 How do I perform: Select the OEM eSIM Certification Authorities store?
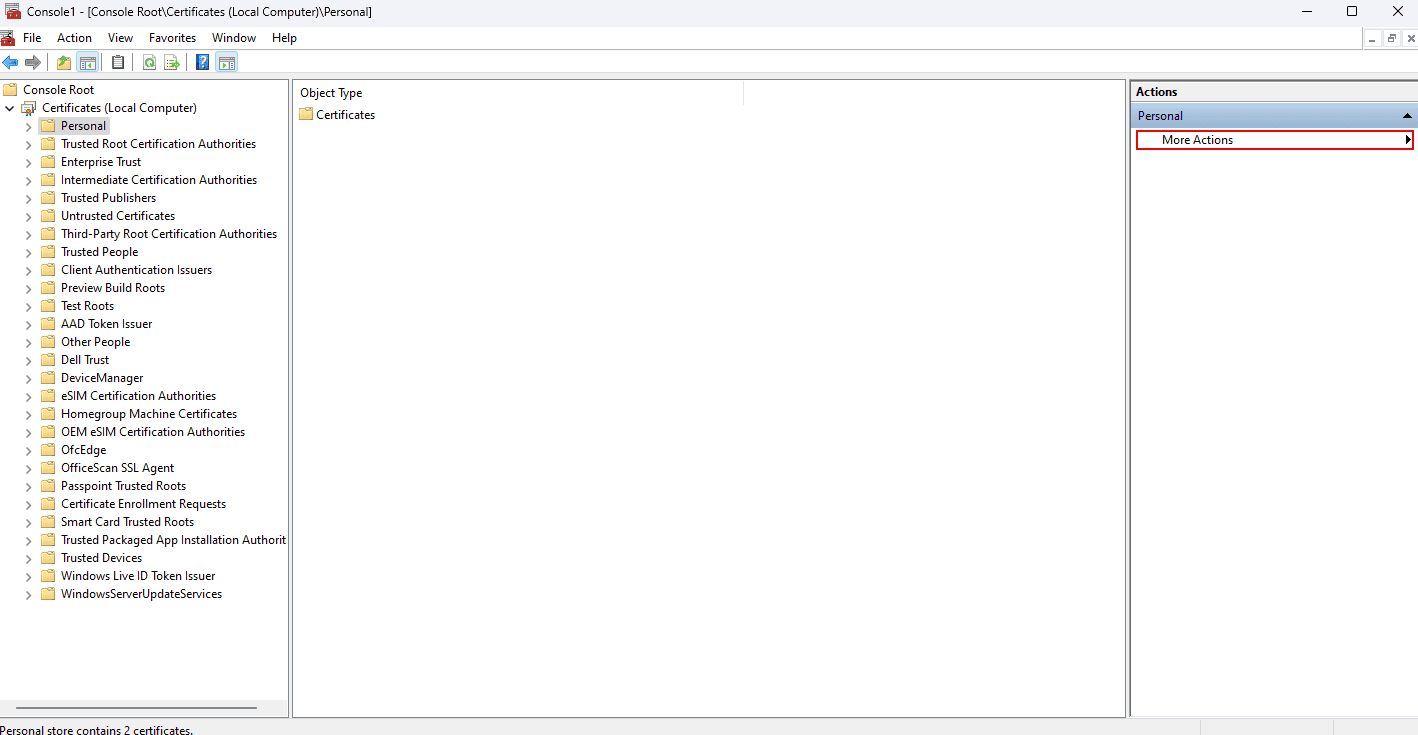[x=153, y=432]
